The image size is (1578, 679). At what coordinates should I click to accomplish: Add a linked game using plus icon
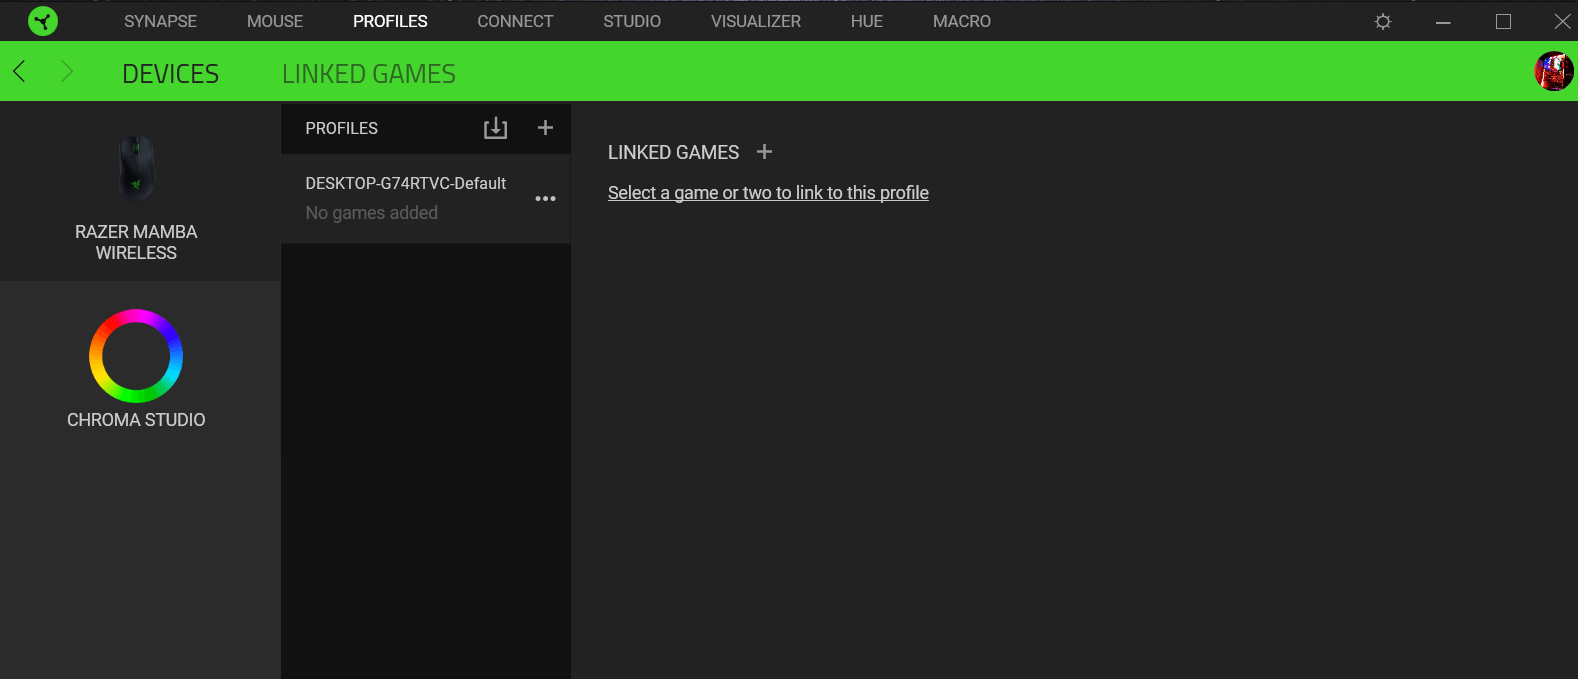[764, 152]
